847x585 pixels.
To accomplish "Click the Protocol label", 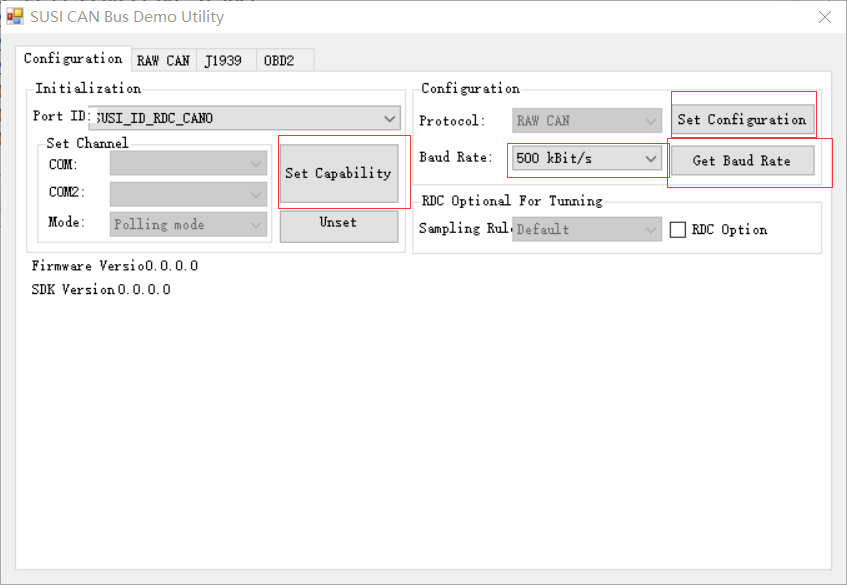I will (452, 120).
